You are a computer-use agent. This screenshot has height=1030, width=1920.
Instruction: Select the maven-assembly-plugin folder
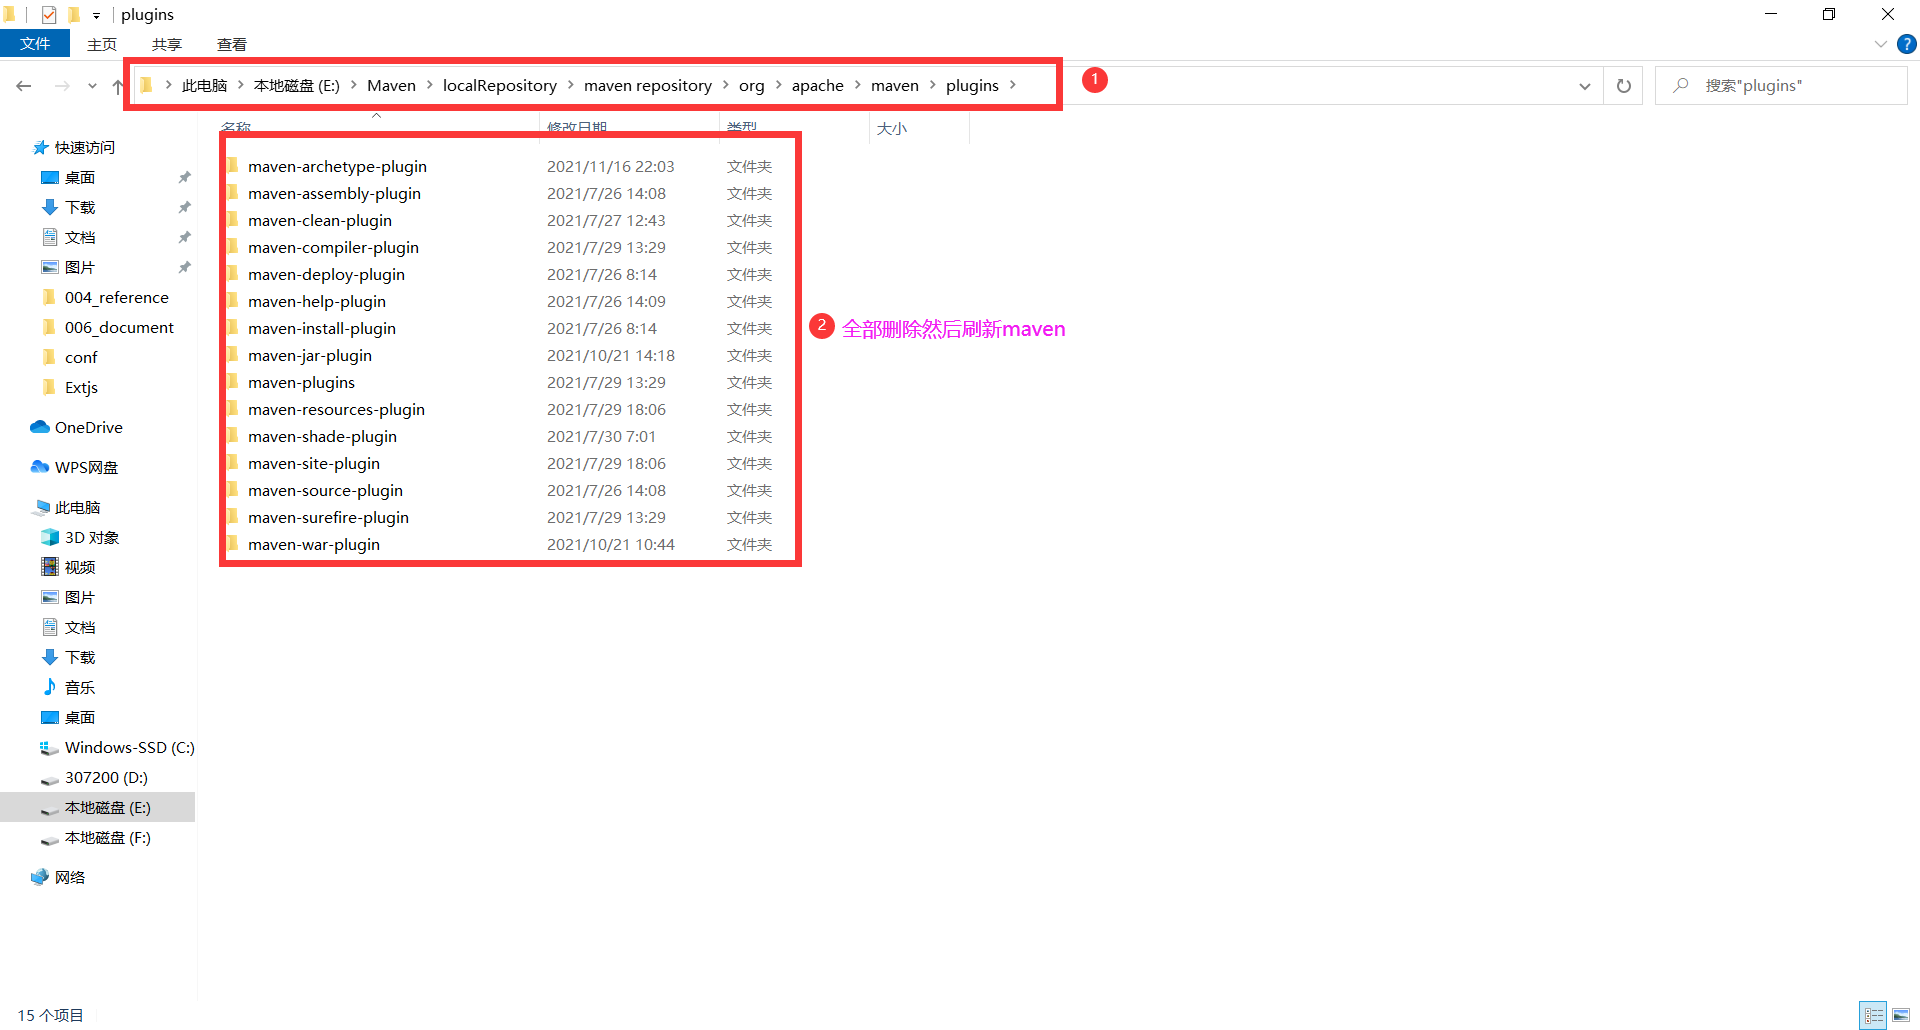[x=334, y=193]
